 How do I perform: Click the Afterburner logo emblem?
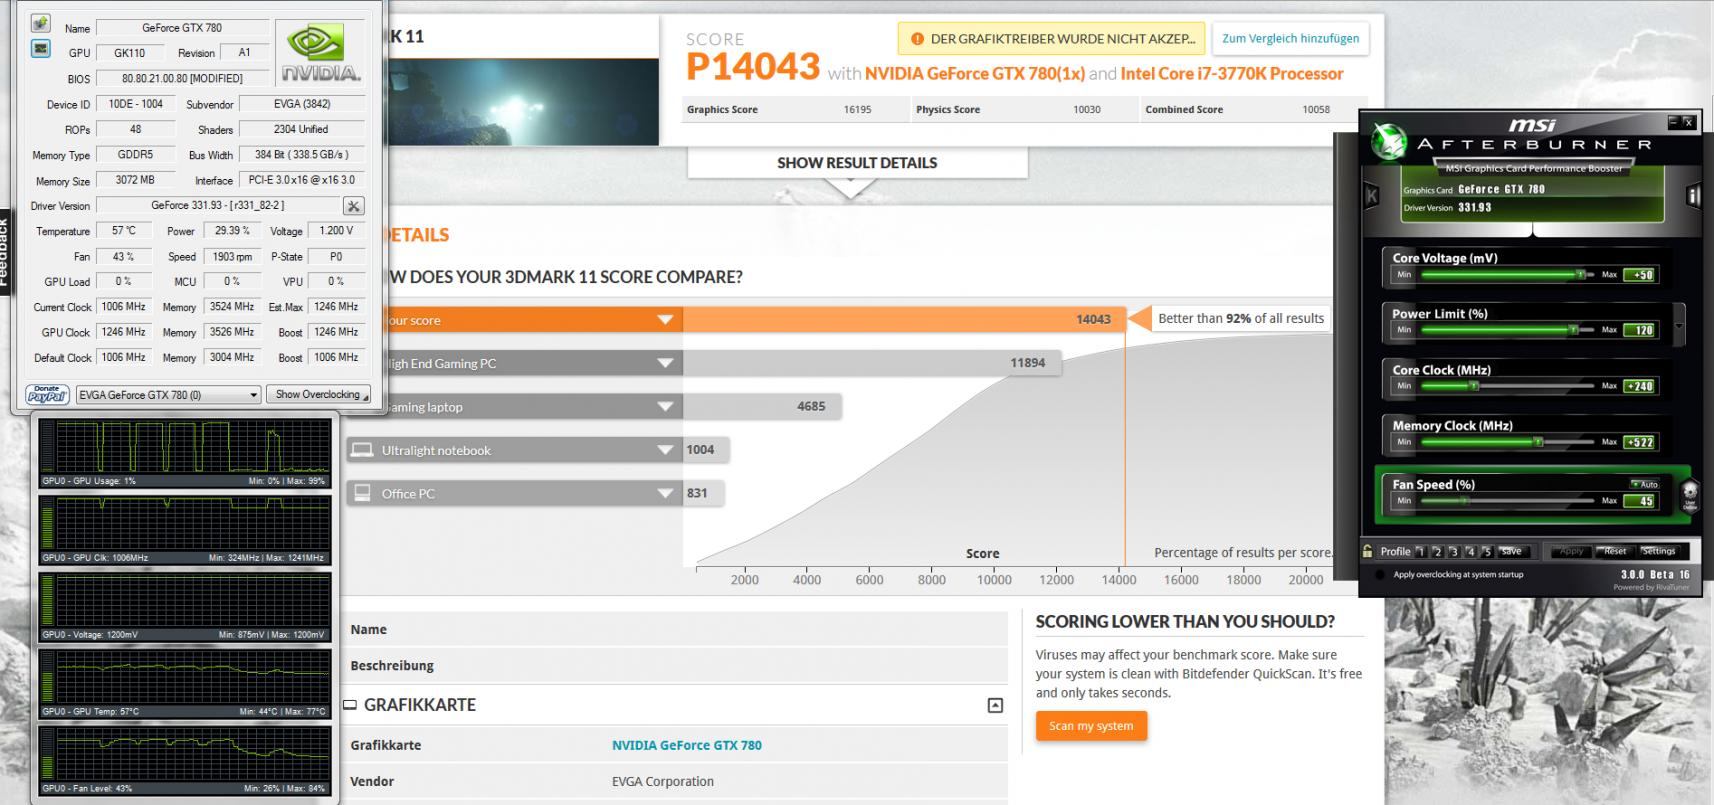(1388, 141)
